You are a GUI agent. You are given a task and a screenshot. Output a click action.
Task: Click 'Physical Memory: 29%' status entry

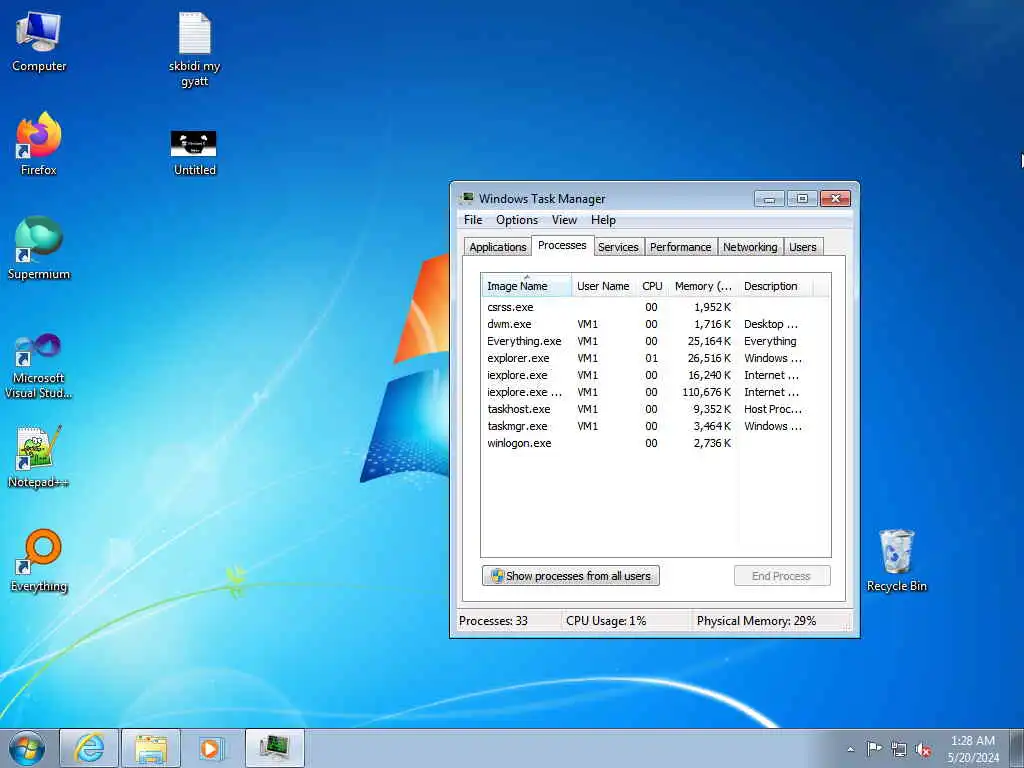(756, 621)
